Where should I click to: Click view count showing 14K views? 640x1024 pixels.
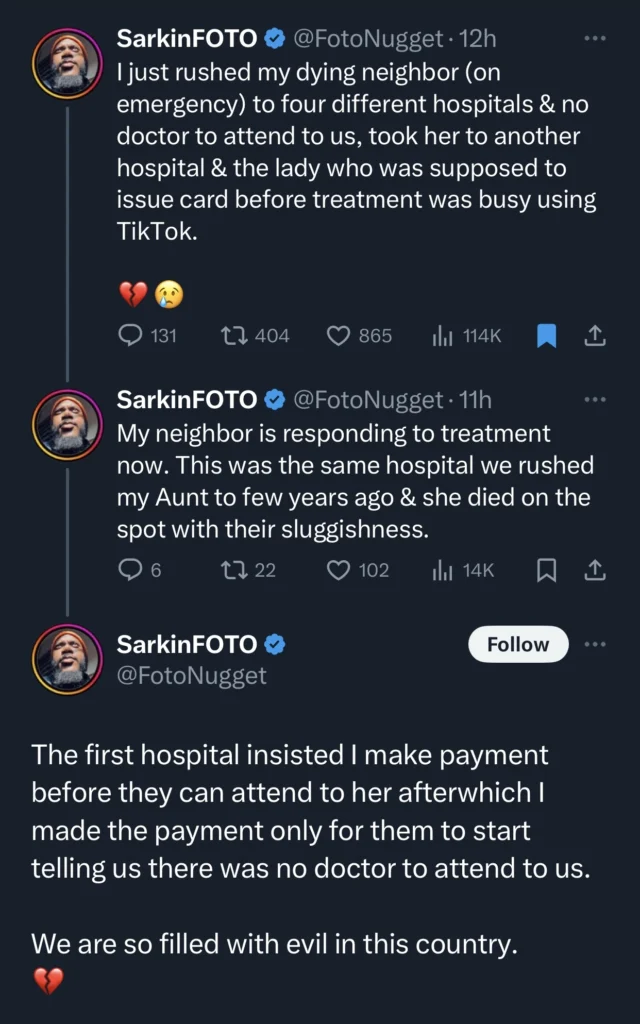coord(437,570)
